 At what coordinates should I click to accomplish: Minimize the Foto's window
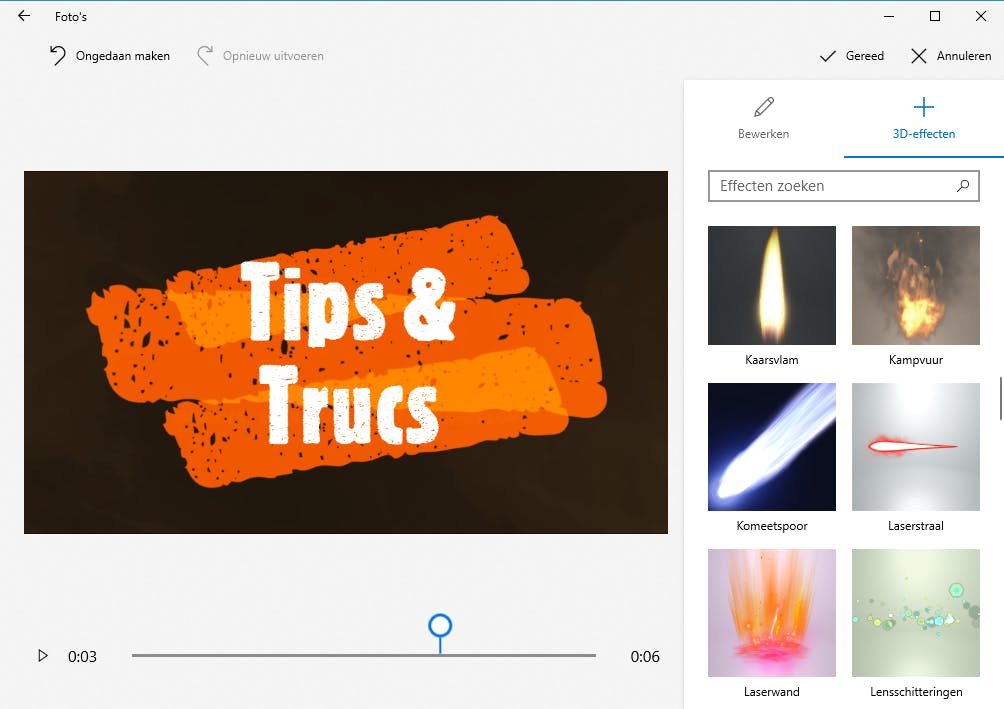point(889,16)
